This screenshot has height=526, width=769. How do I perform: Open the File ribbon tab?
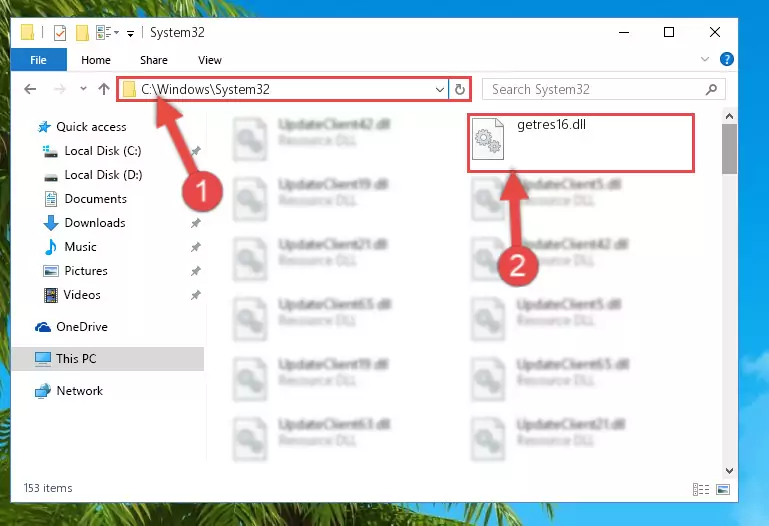point(38,60)
